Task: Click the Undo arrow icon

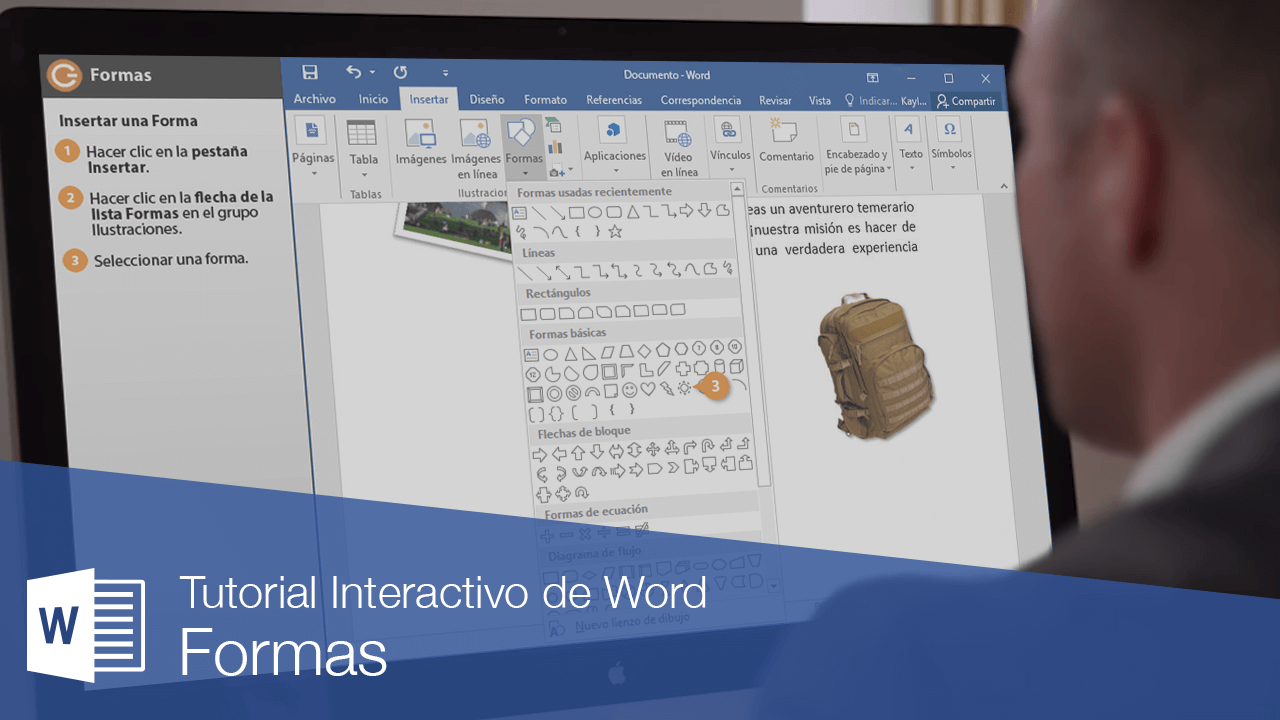Action: [x=353, y=72]
